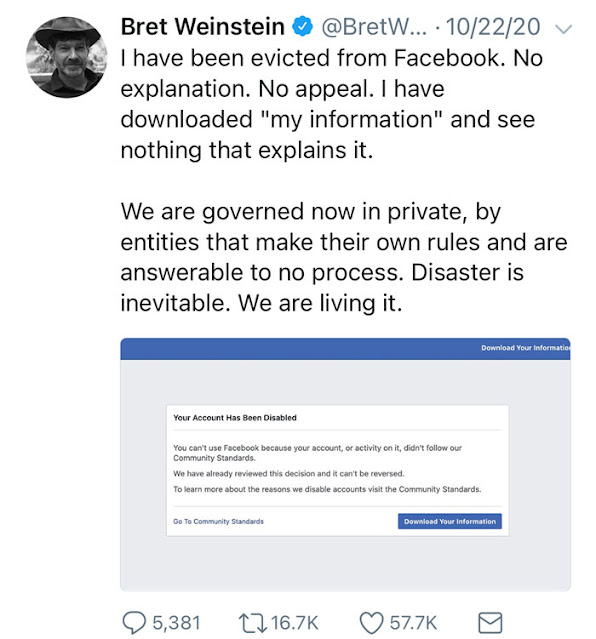
Task: Open the gray background of the attached Facebook screenshot
Action: click(x=345, y=564)
